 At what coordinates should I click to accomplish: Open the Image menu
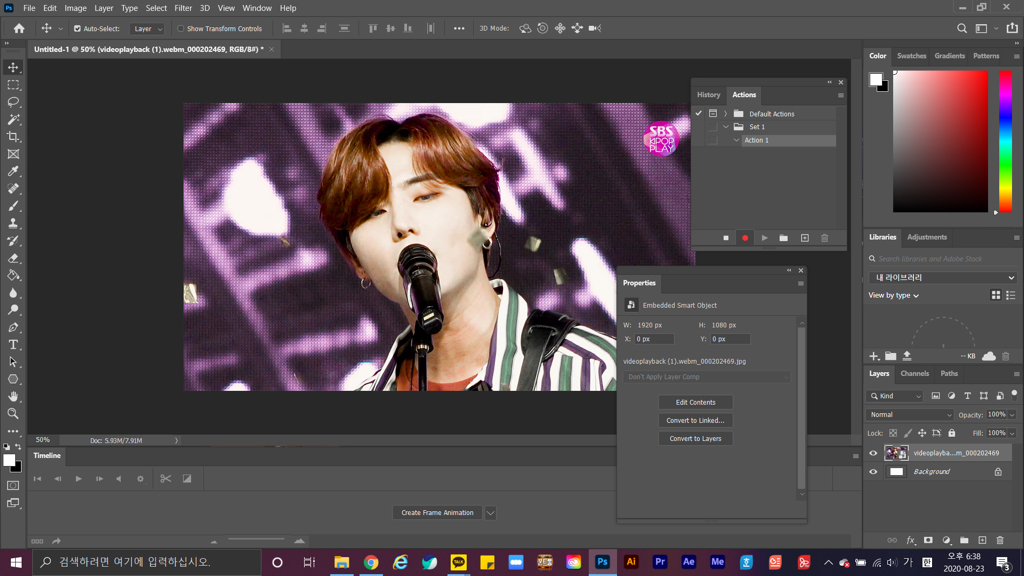tap(75, 8)
